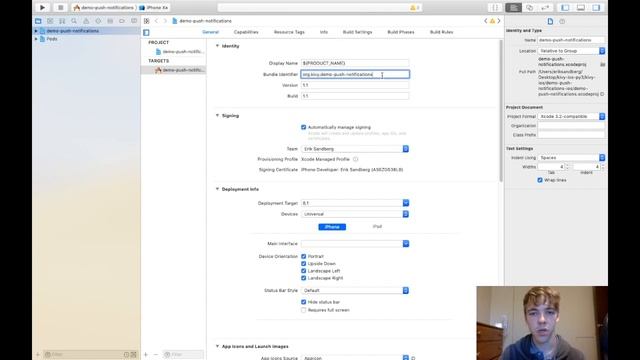Image resolution: width=640 pixels, height=360 pixels.
Task: Toggle Hide status bar checkbox
Action: tap(303, 302)
